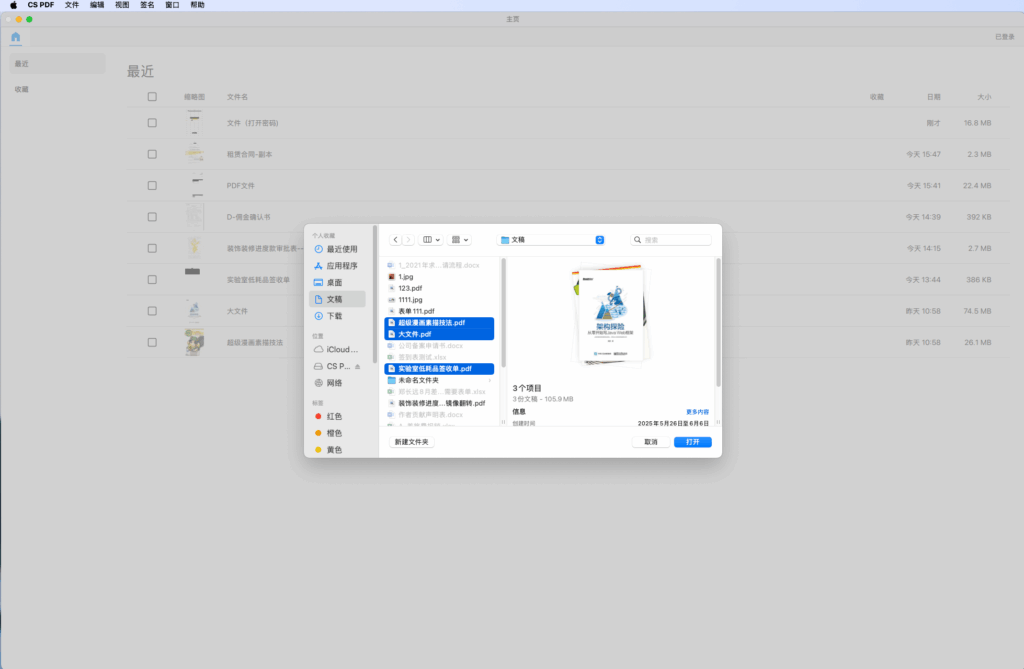
Task: Click the file list scrollbar
Action: coord(503,312)
